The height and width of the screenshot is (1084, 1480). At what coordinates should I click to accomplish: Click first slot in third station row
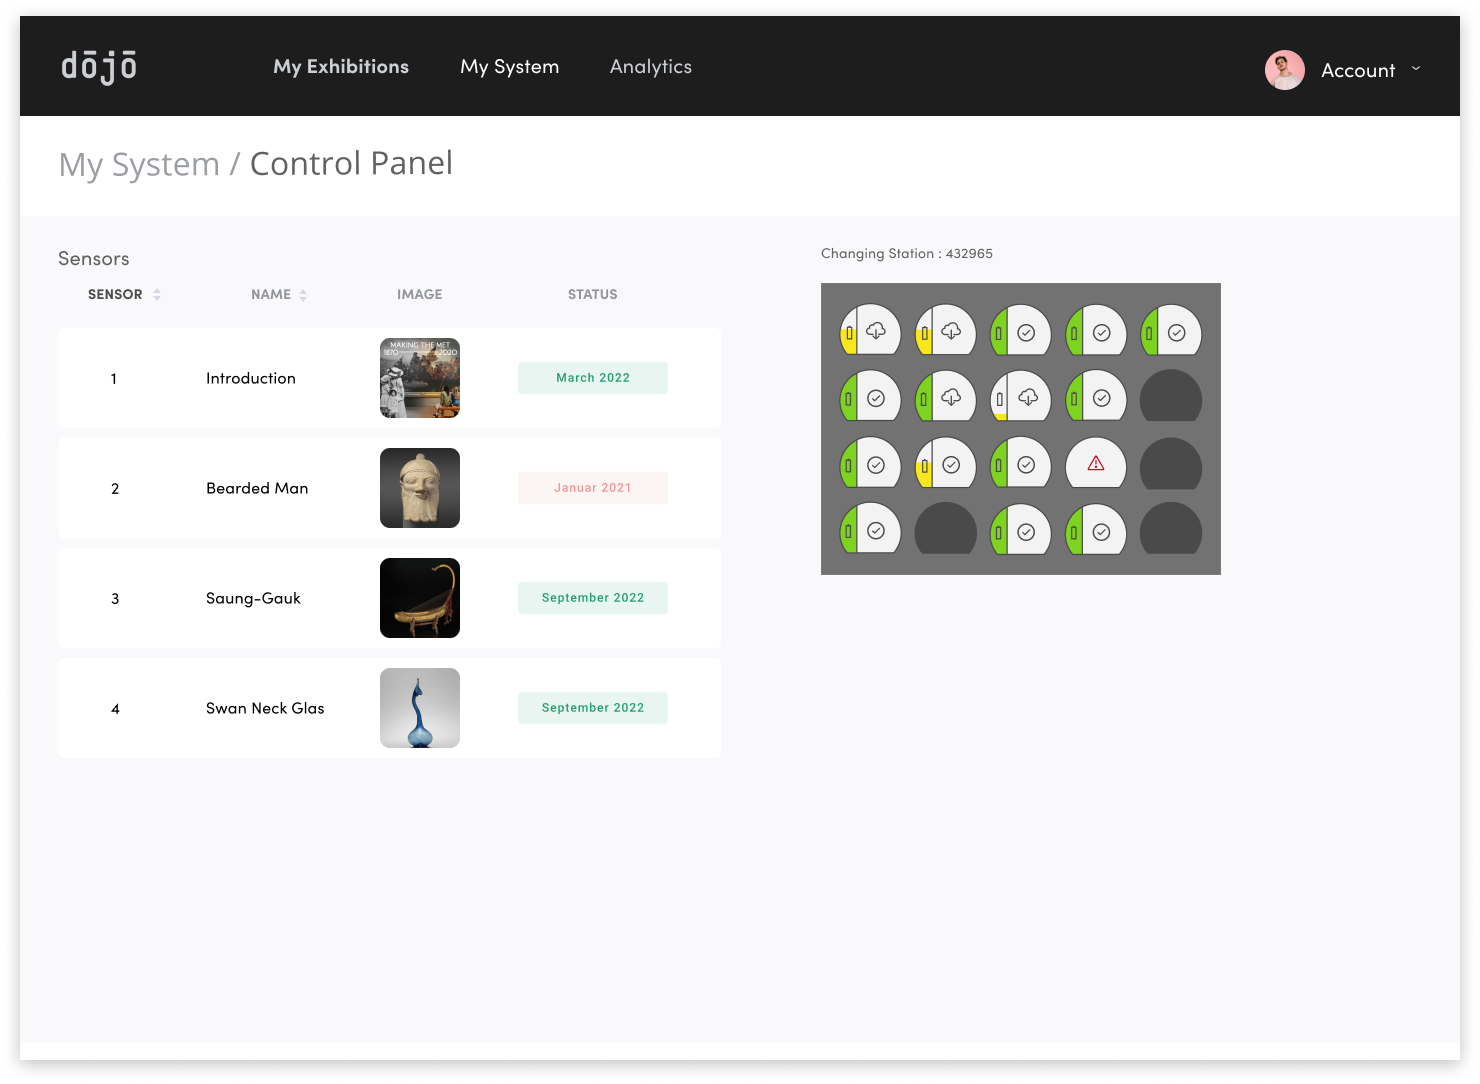[870, 464]
